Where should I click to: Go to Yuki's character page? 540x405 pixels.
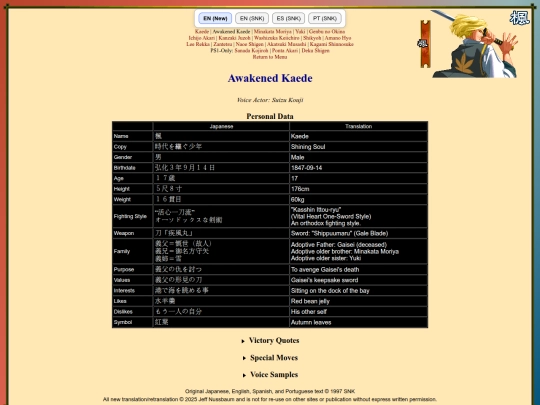[x=300, y=31]
